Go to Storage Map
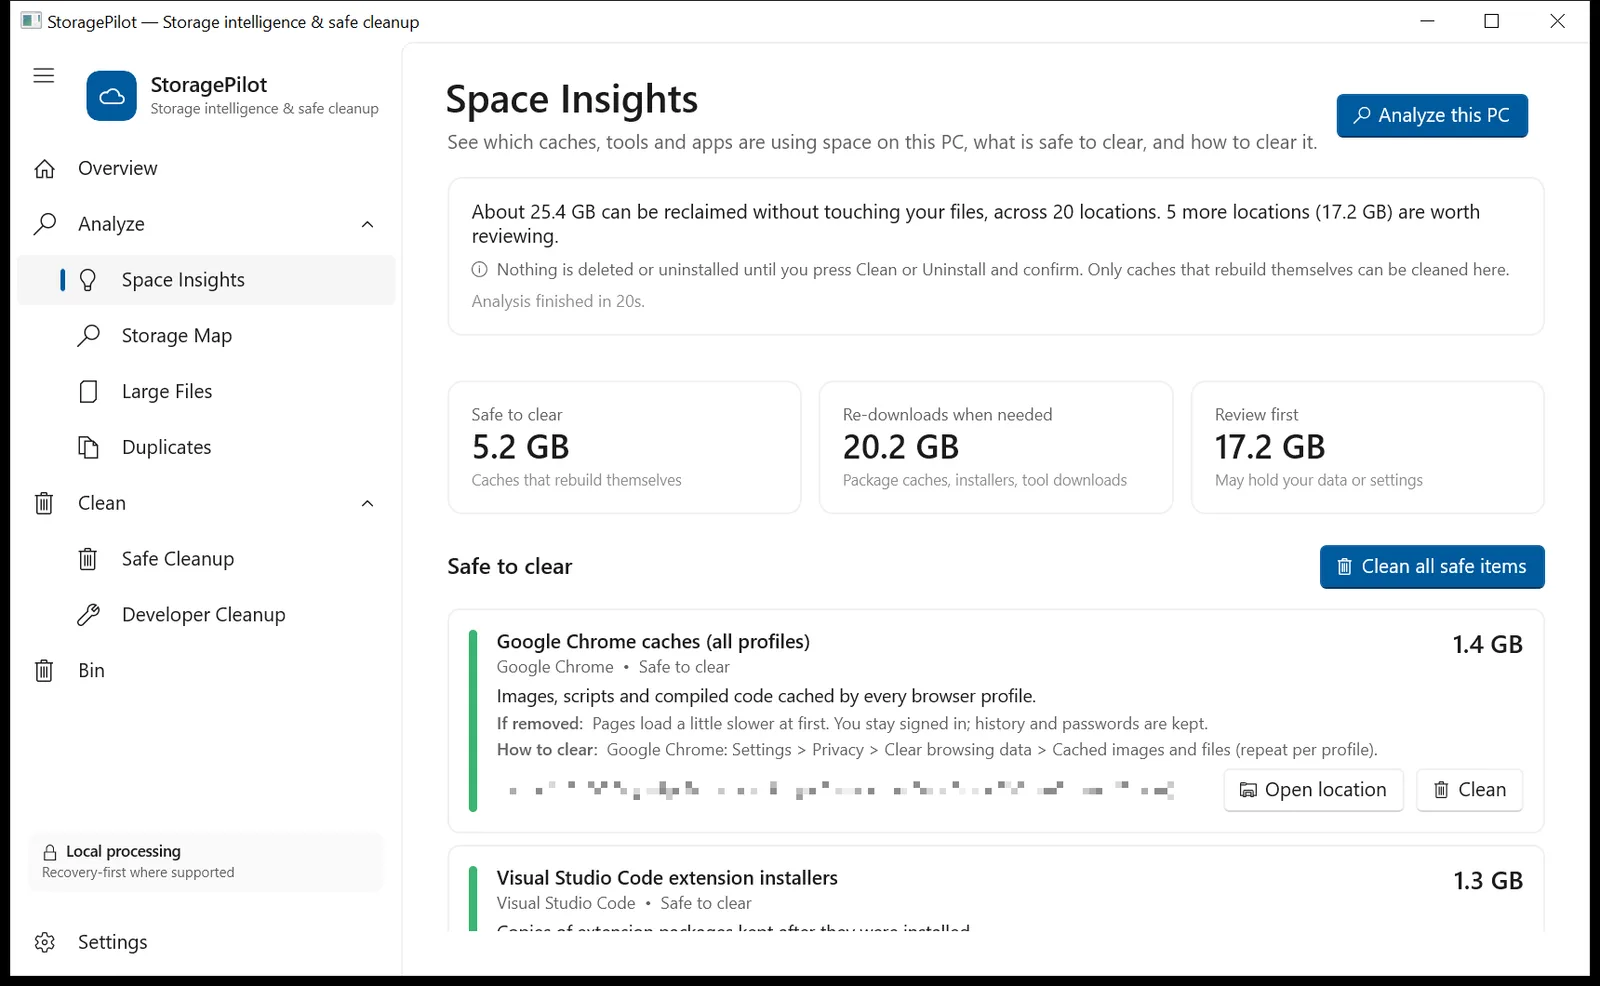The height and width of the screenshot is (986, 1600). (206, 336)
